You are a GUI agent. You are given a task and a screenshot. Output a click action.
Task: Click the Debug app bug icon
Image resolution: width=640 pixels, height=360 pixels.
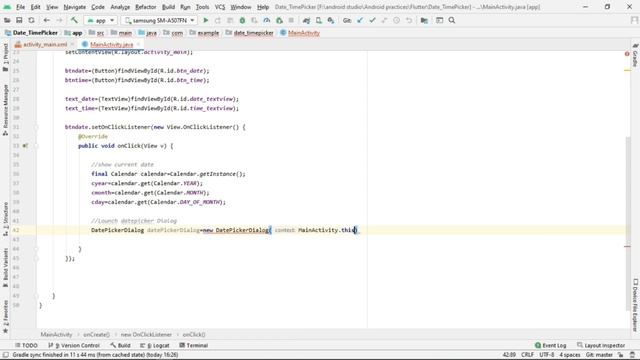(x=242, y=20)
